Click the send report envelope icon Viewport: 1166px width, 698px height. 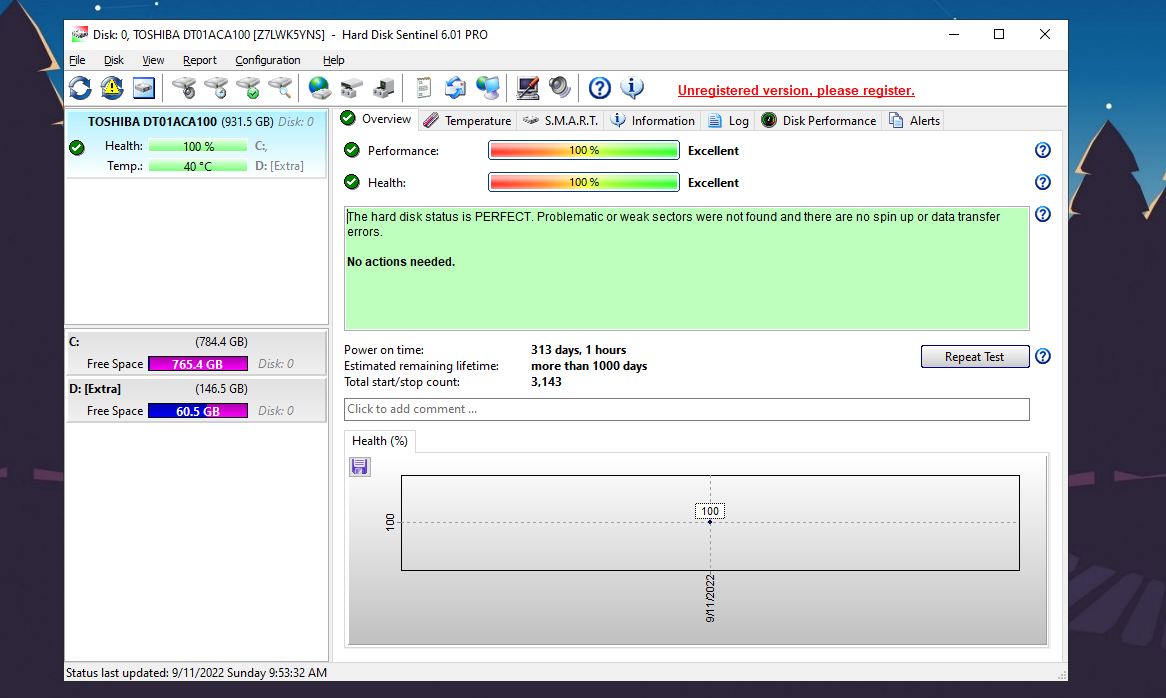click(x=455, y=88)
